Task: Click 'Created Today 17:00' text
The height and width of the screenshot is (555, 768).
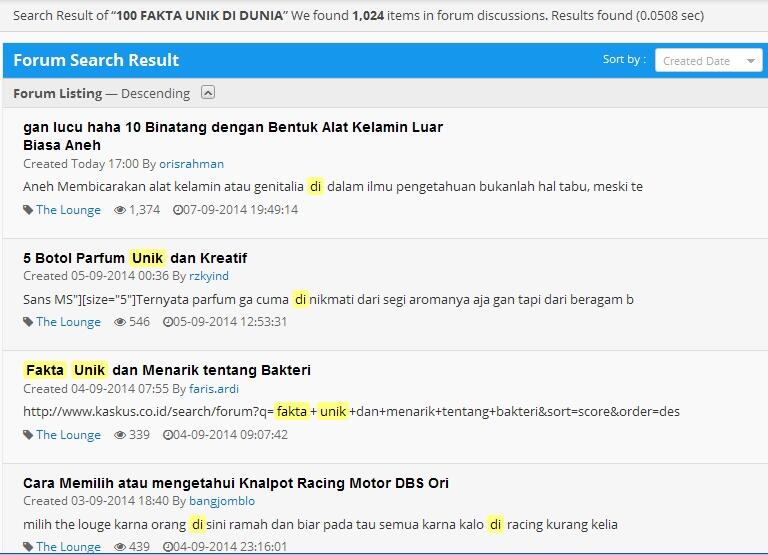Action: [x=81, y=164]
